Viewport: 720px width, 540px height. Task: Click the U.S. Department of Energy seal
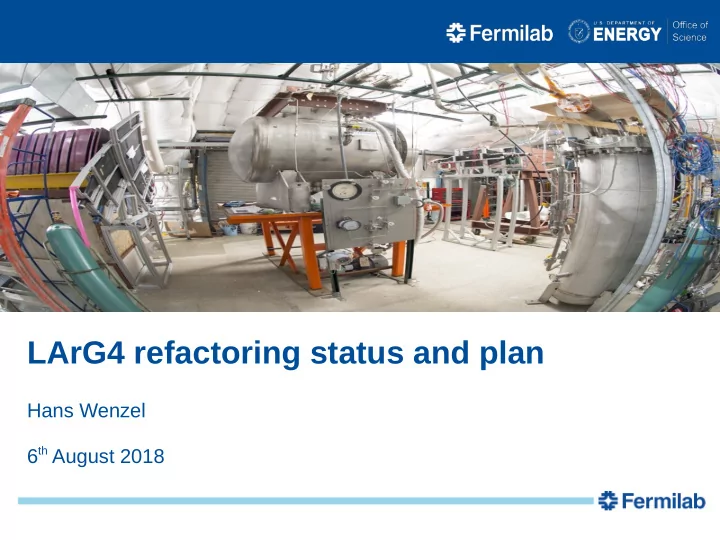(579, 32)
